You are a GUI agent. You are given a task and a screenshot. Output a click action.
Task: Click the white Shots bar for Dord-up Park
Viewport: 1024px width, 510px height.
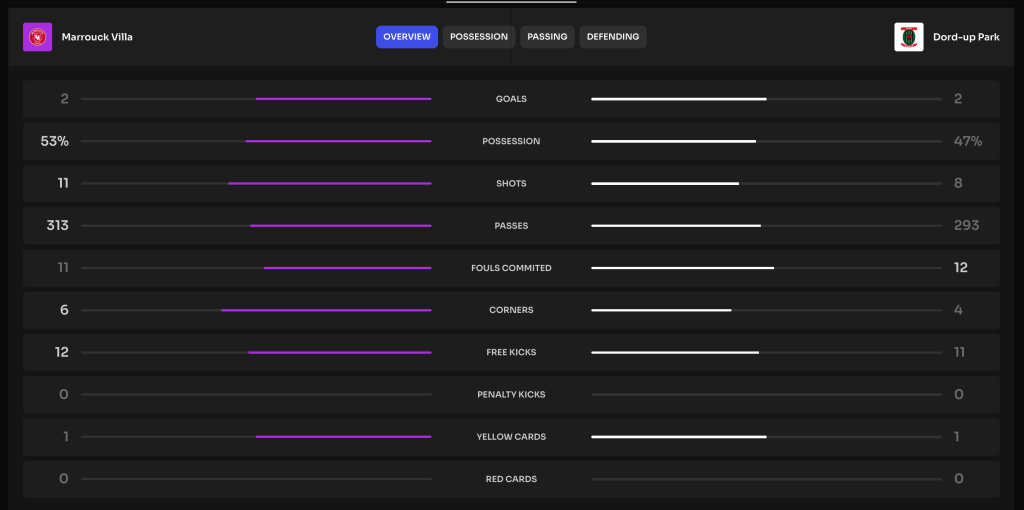pos(665,183)
